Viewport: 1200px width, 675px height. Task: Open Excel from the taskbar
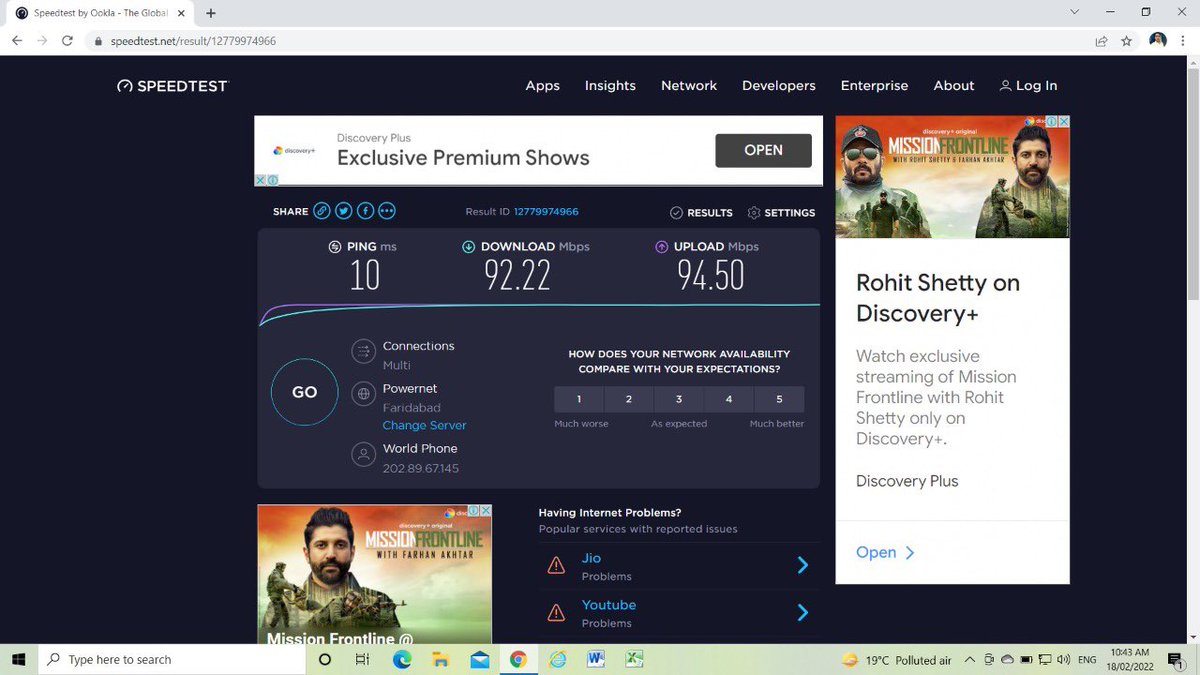click(634, 659)
